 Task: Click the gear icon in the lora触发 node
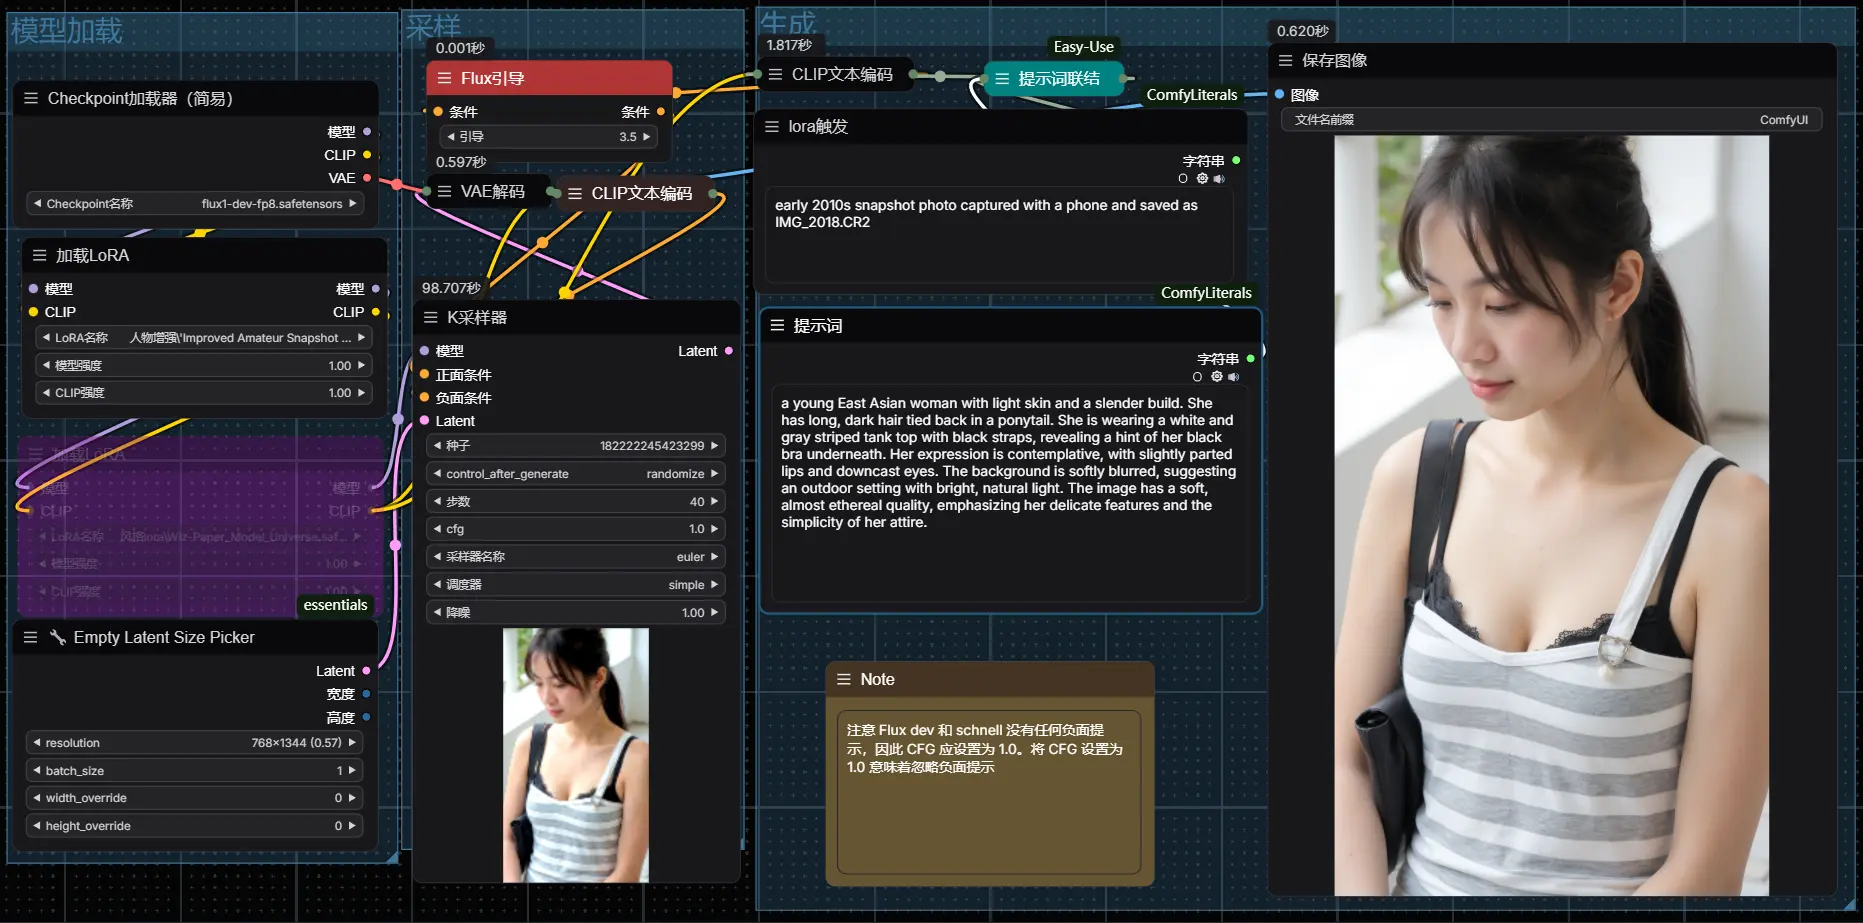1202,178
